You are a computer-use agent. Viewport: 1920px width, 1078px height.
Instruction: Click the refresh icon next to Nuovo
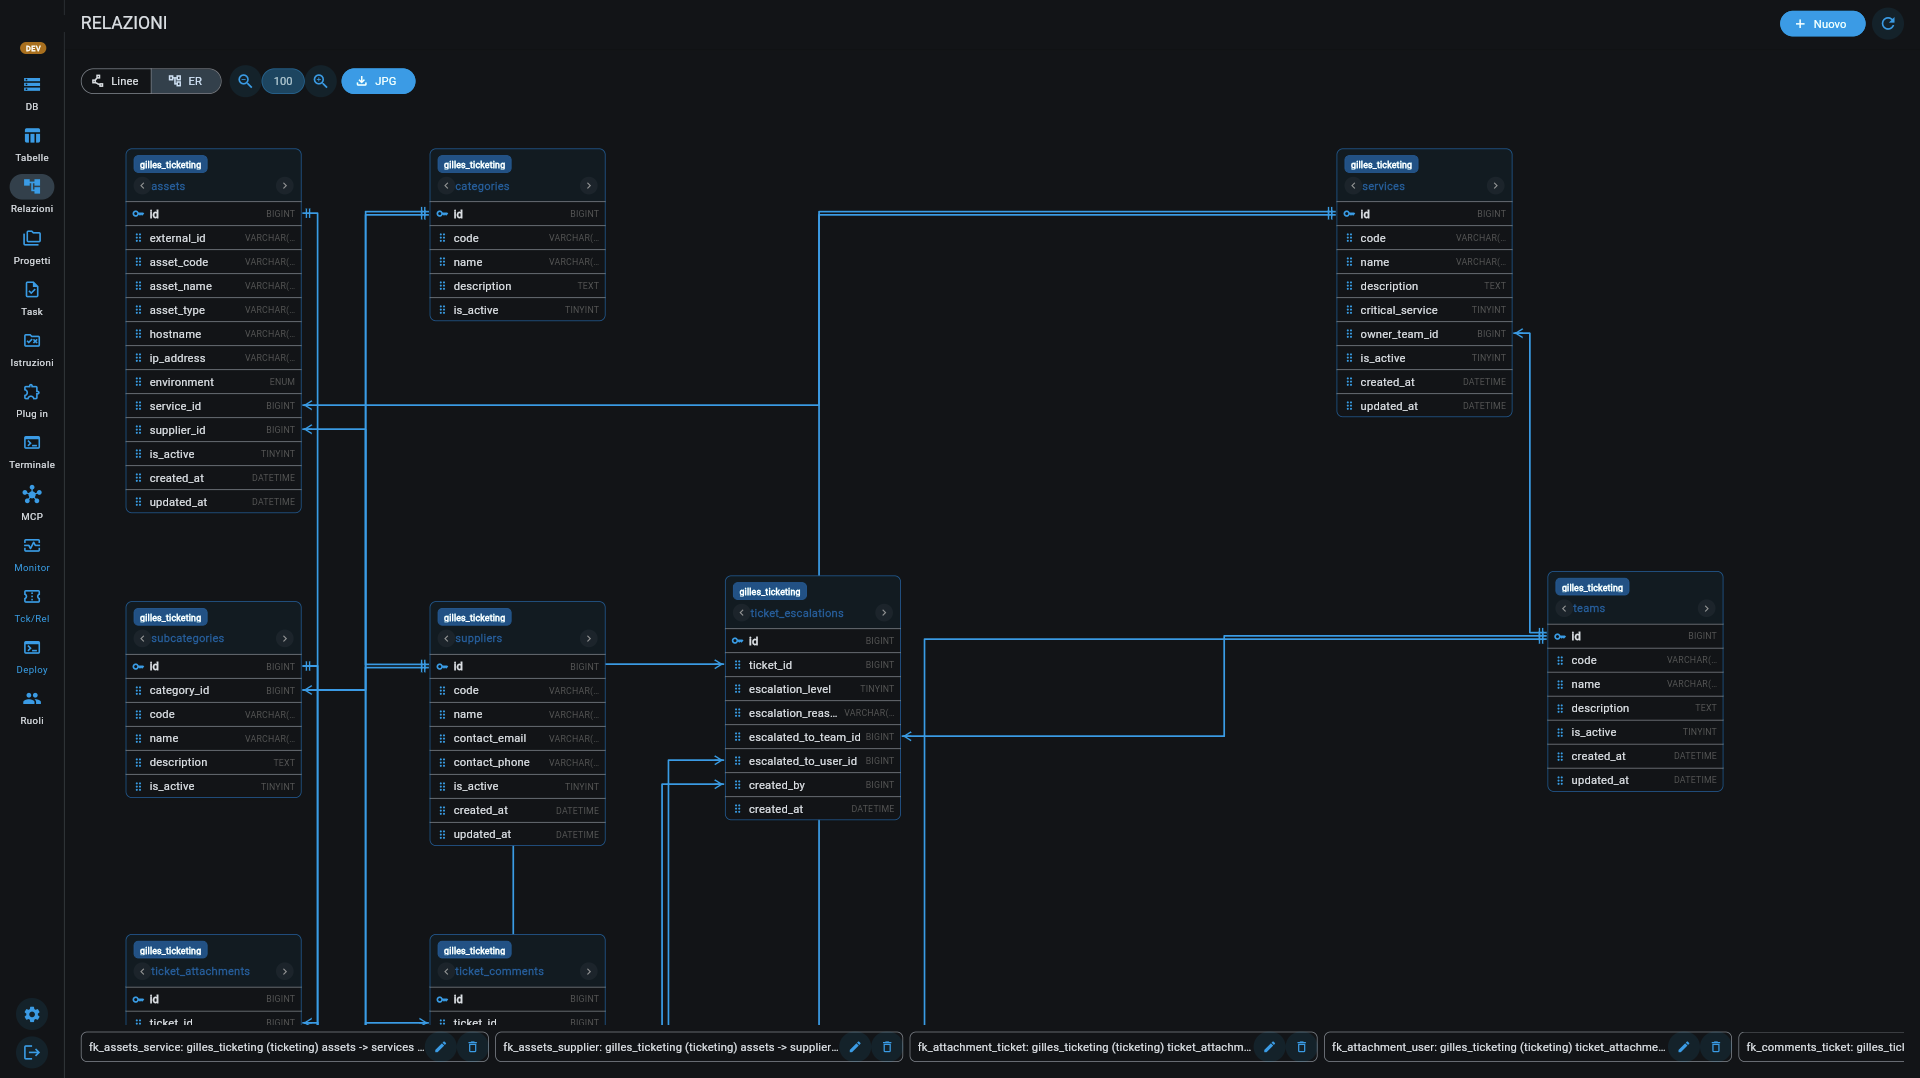click(x=1888, y=24)
